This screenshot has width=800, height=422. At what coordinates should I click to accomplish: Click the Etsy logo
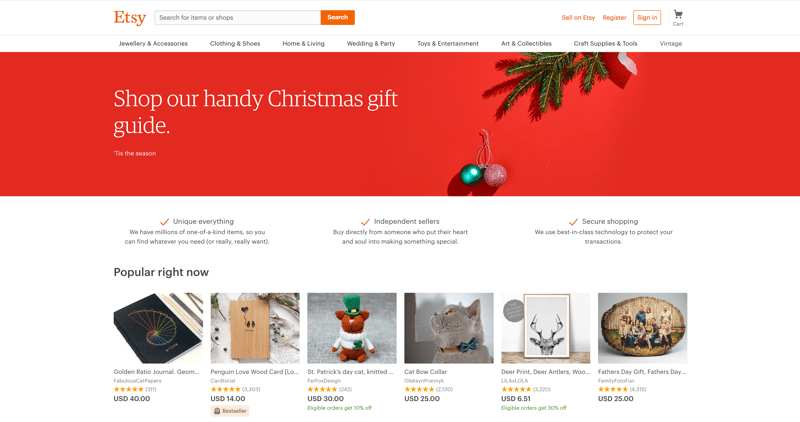coord(130,18)
